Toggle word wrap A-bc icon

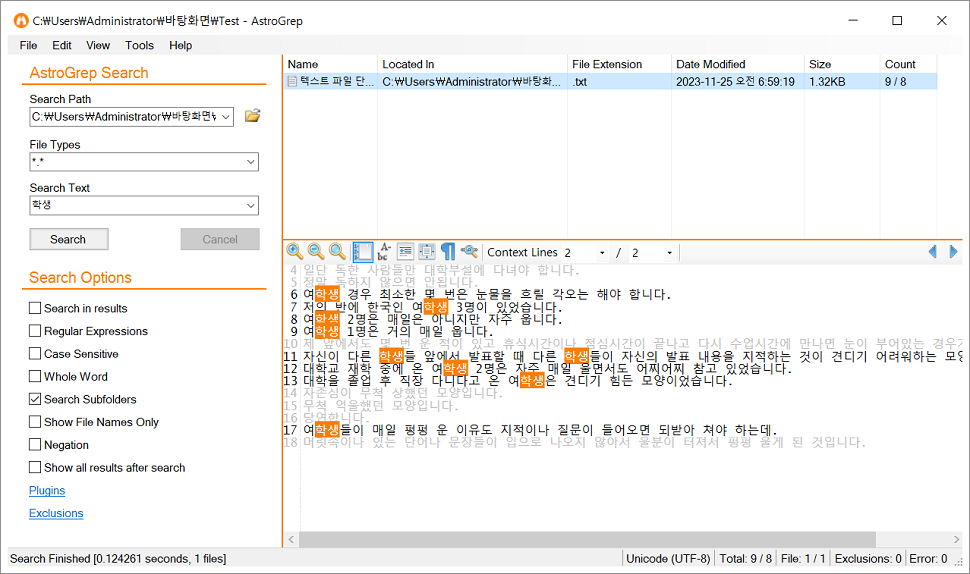point(384,251)
